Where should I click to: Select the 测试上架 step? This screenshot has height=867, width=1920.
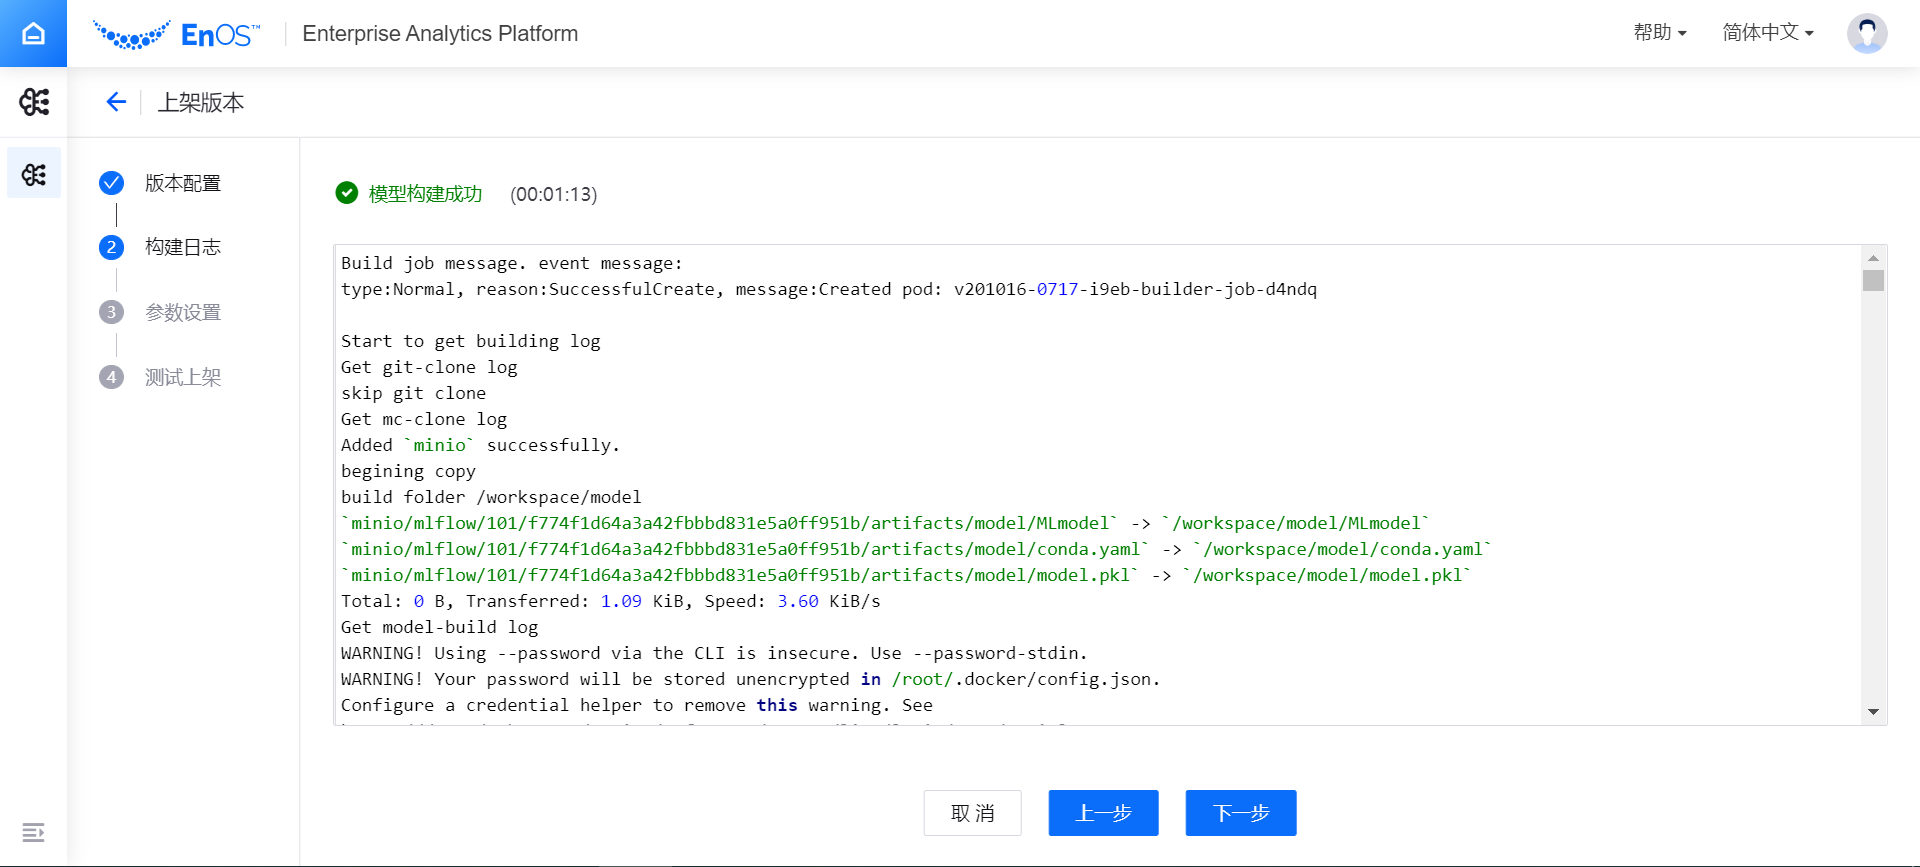183,377
